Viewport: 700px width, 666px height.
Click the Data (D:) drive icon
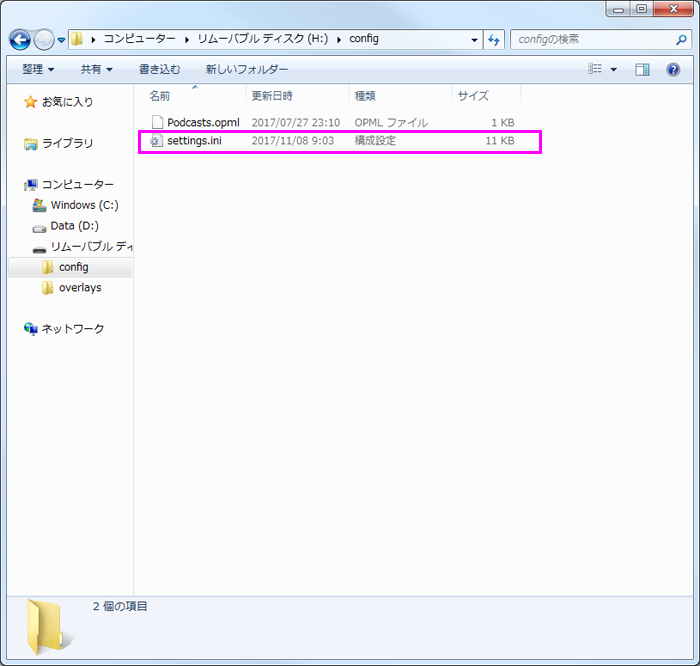[39, 228]
